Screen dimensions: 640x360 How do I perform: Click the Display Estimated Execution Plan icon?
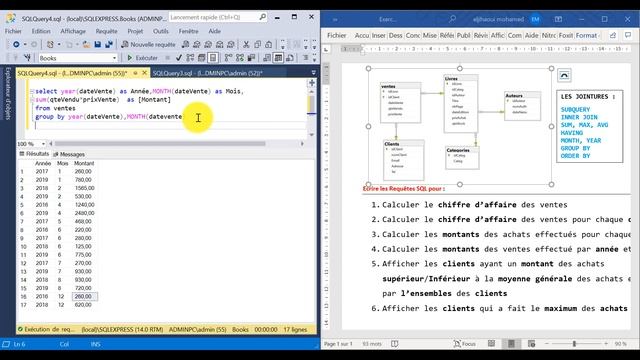[190, 58]
